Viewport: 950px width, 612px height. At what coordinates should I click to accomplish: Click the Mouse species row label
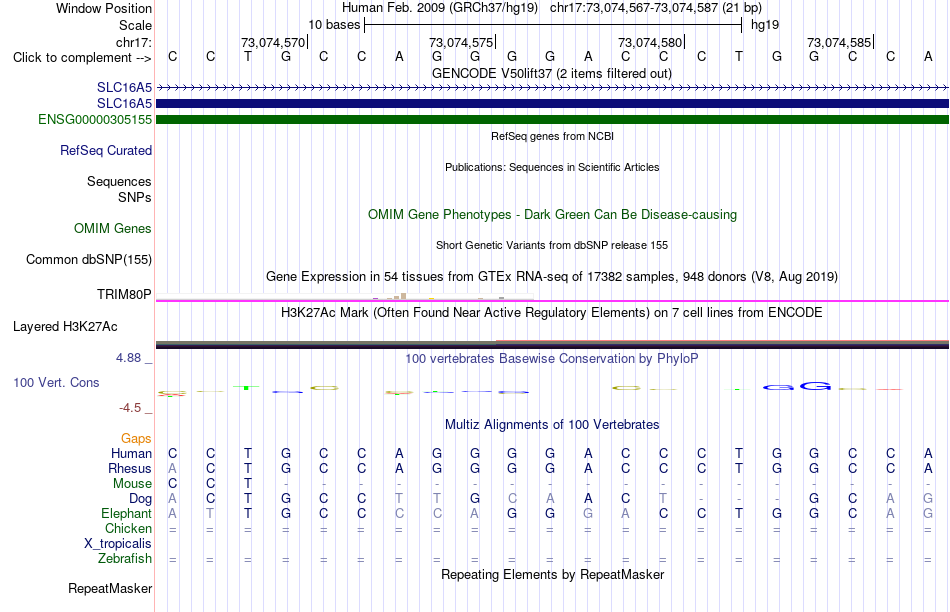tap(133, 484)
